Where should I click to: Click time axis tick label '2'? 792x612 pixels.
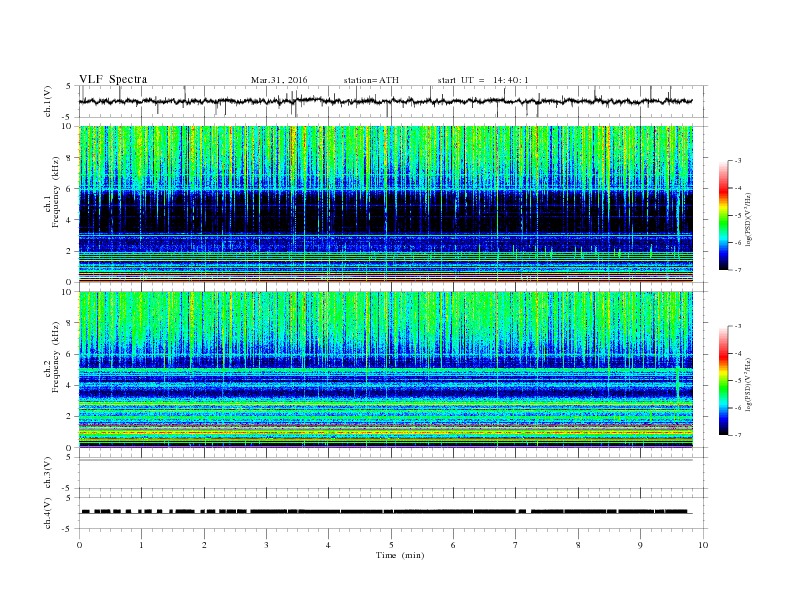(204, 545)
